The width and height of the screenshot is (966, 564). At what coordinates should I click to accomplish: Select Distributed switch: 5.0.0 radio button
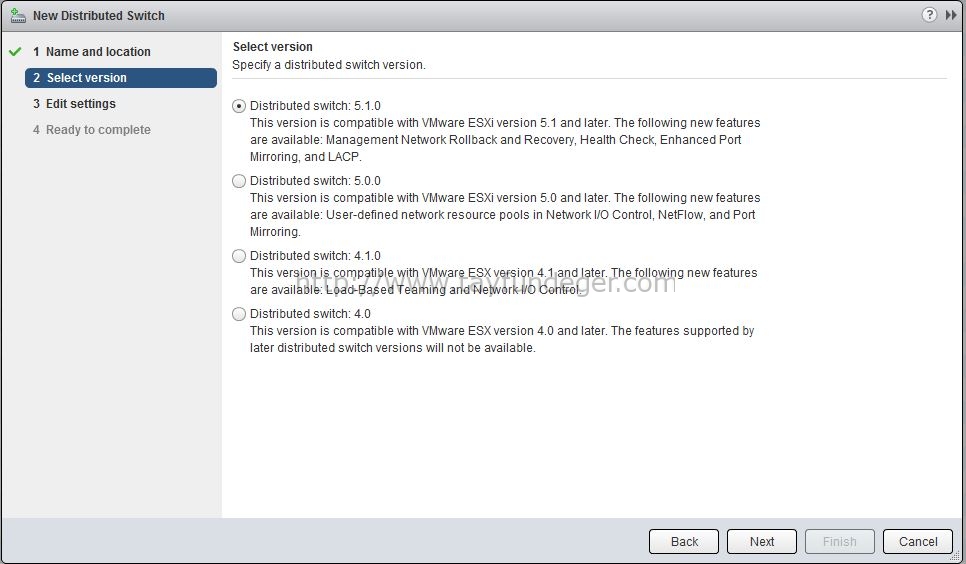point(238,181)
